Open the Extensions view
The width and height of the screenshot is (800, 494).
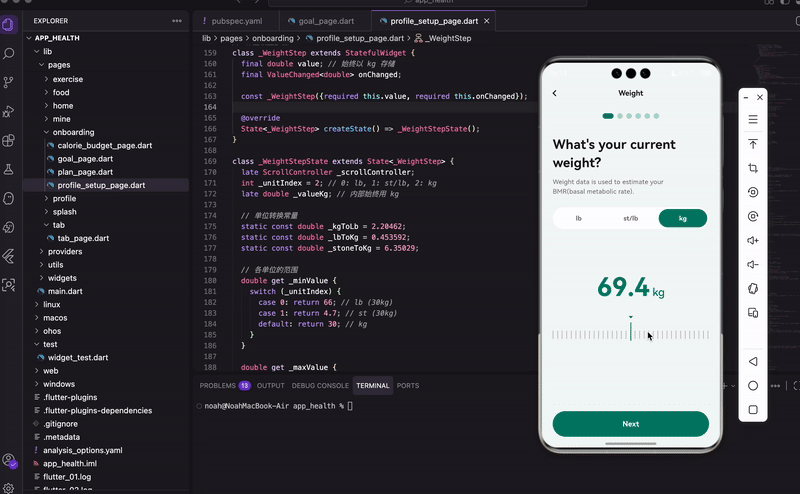coord(9,140)
